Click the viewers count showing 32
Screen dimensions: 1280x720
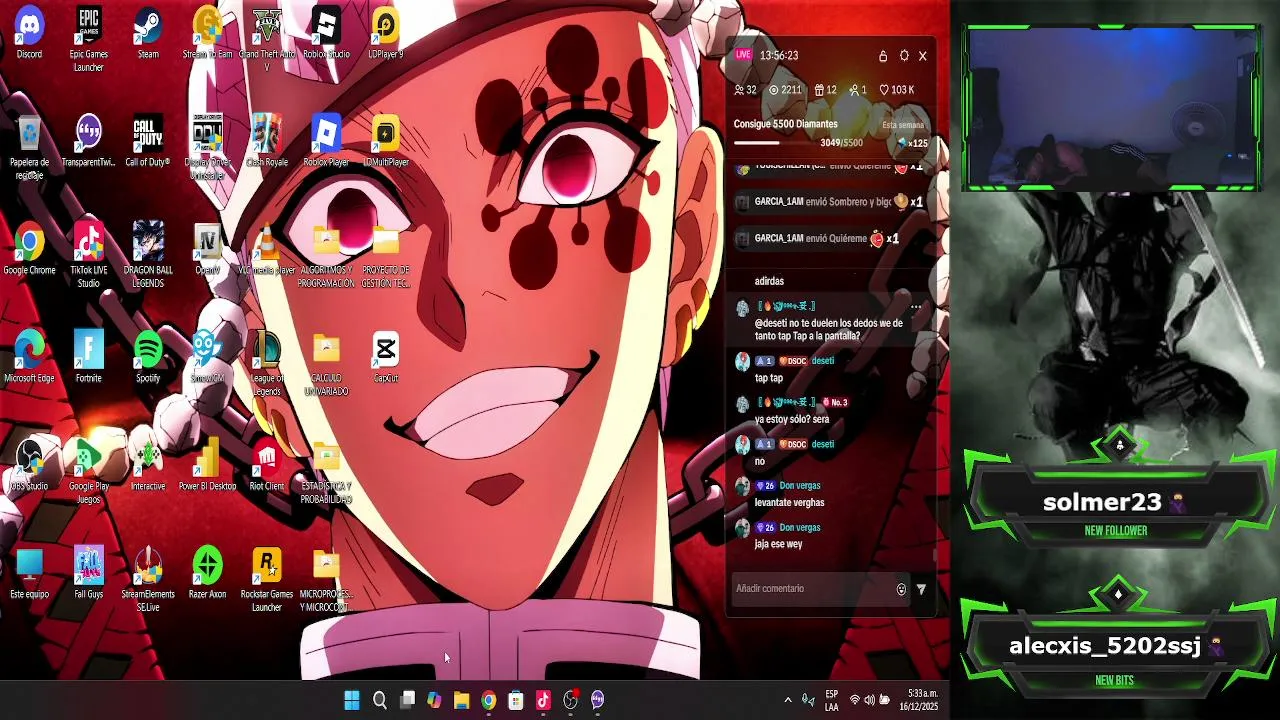click(x=745, y=90)
